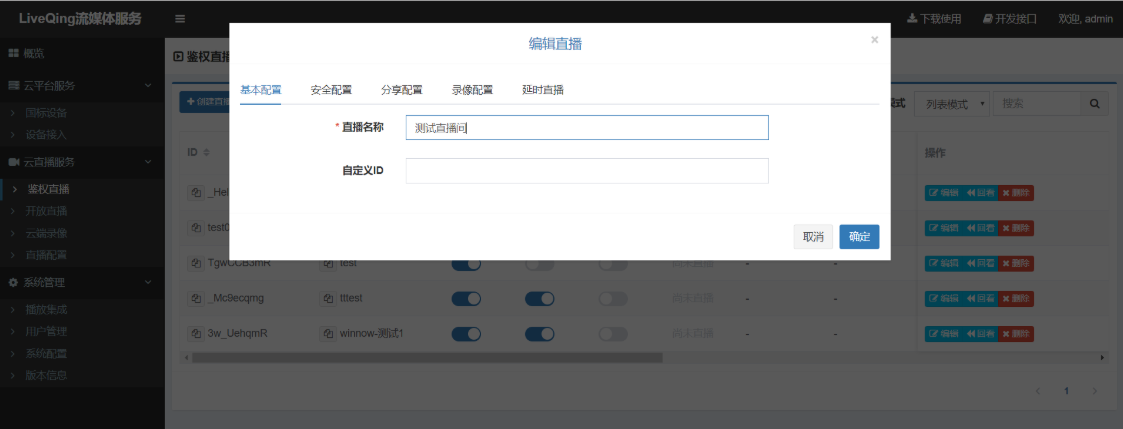Viewport: 1123px width, 429px height.
Task: Copy ID icon for test0 row
Action: [196, 228]
